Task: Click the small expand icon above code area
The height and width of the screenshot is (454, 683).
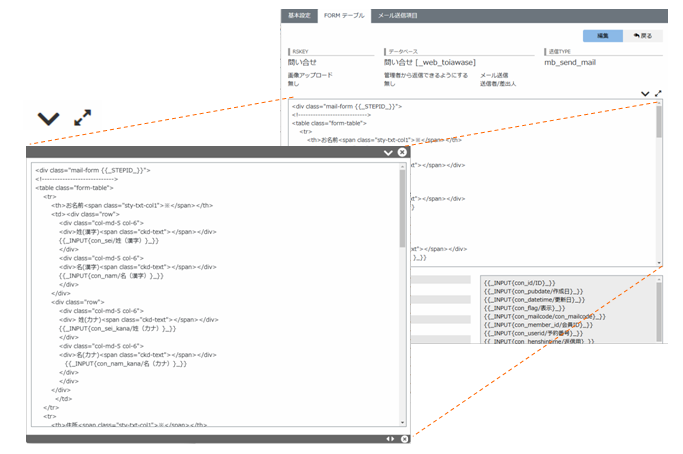Action: 658,93
